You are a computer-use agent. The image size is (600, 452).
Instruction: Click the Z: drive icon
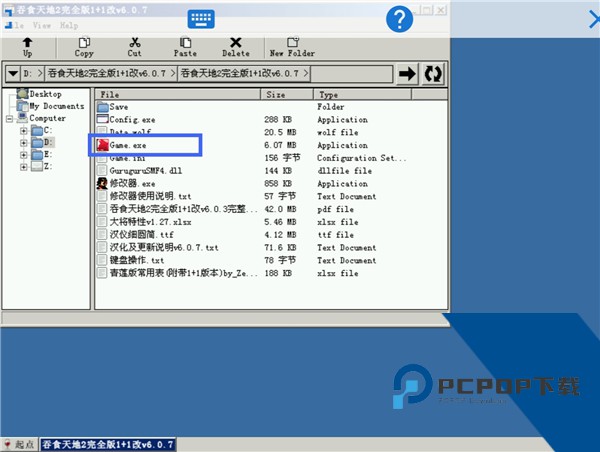pyautogui.click(x=37, y=166)
